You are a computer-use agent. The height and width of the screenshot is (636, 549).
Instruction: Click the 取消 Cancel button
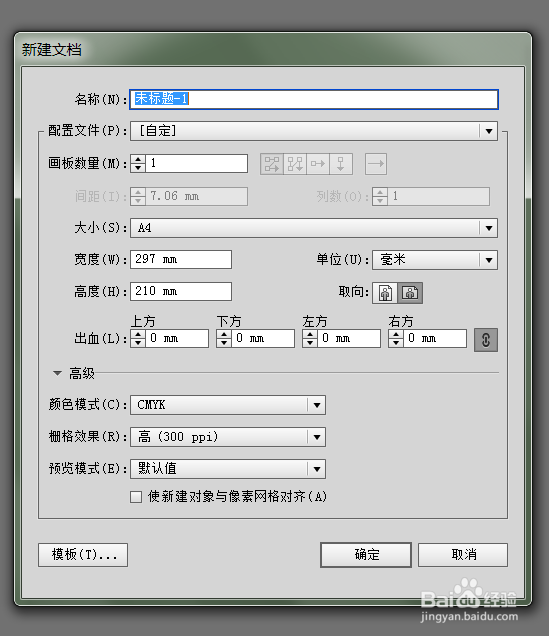[x=463, y=555]
